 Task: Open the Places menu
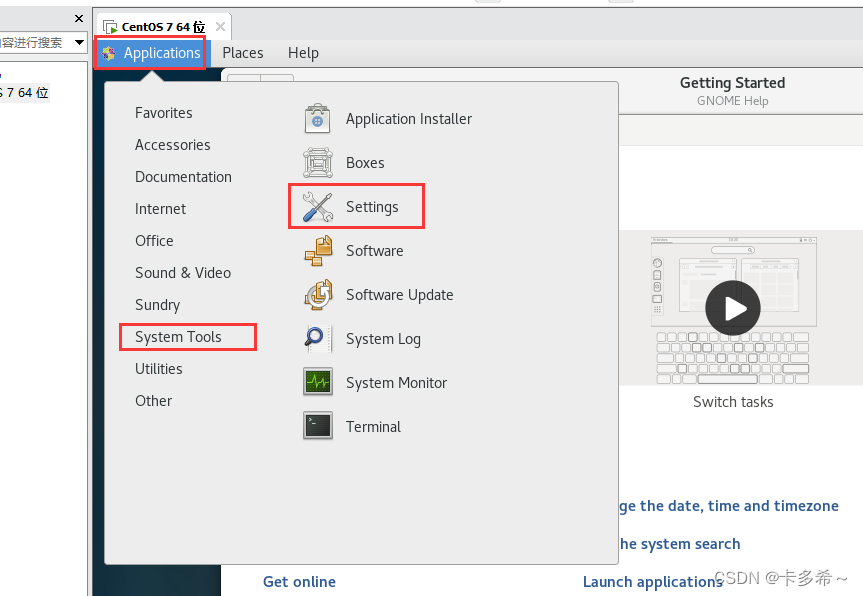click(243, 53)
